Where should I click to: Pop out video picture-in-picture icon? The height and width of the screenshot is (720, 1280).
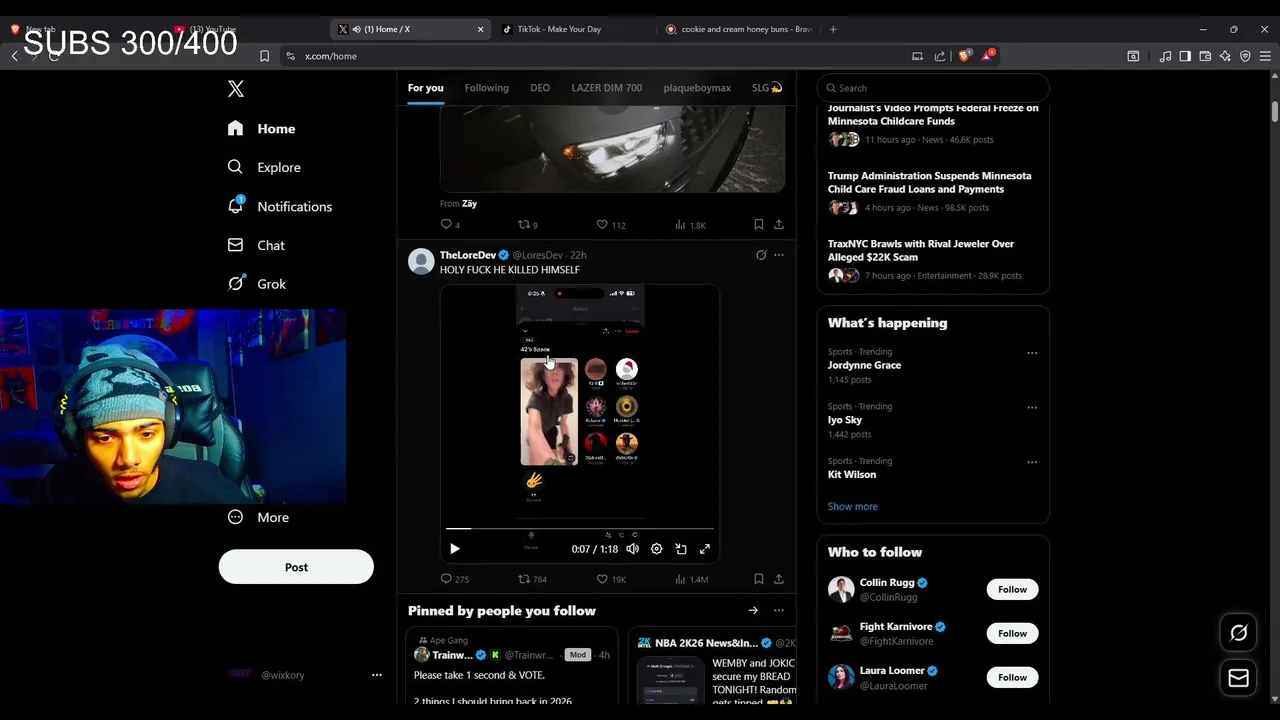click(x=681, y=549)
